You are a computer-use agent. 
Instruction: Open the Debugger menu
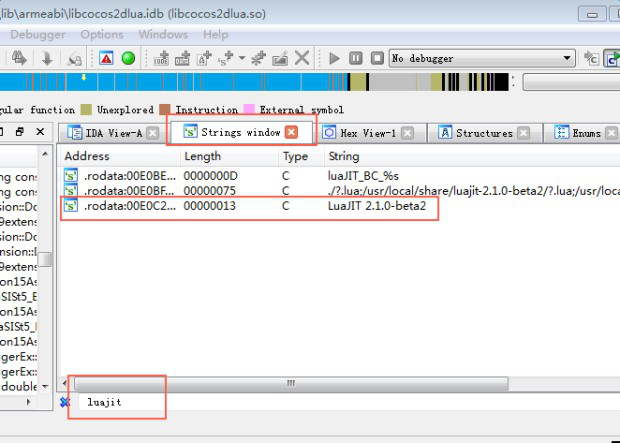click(38, 35)
